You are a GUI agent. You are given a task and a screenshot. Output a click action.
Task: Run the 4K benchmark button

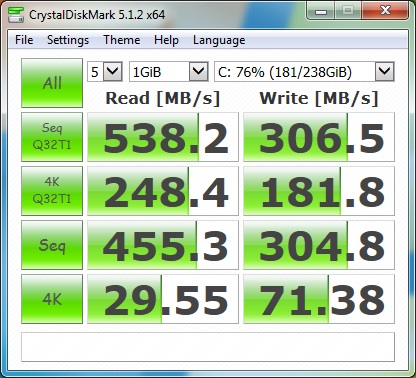(52, 299)
